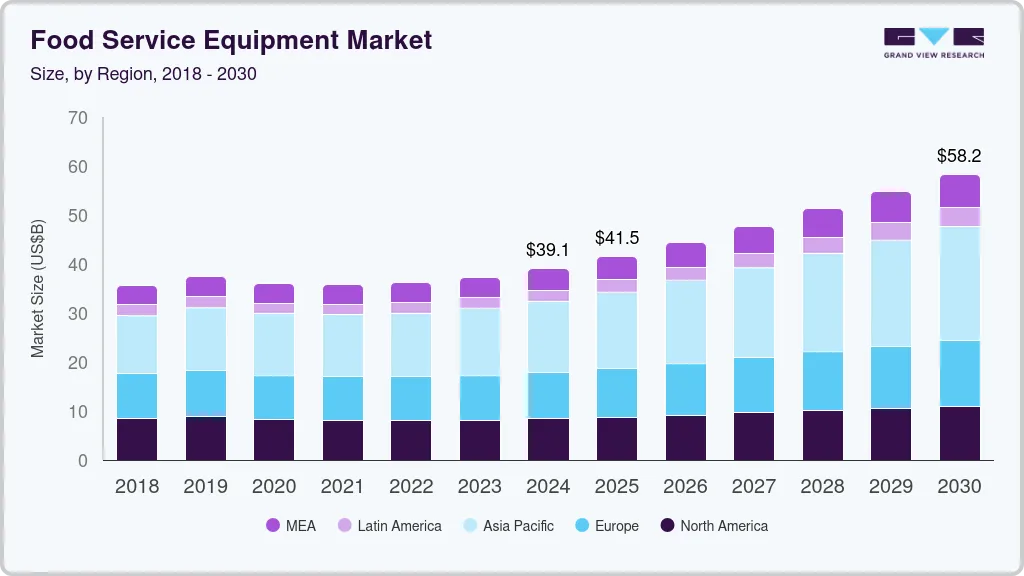
Task: Click the Grand View Research logo
Action: click(x=933, y=42)
